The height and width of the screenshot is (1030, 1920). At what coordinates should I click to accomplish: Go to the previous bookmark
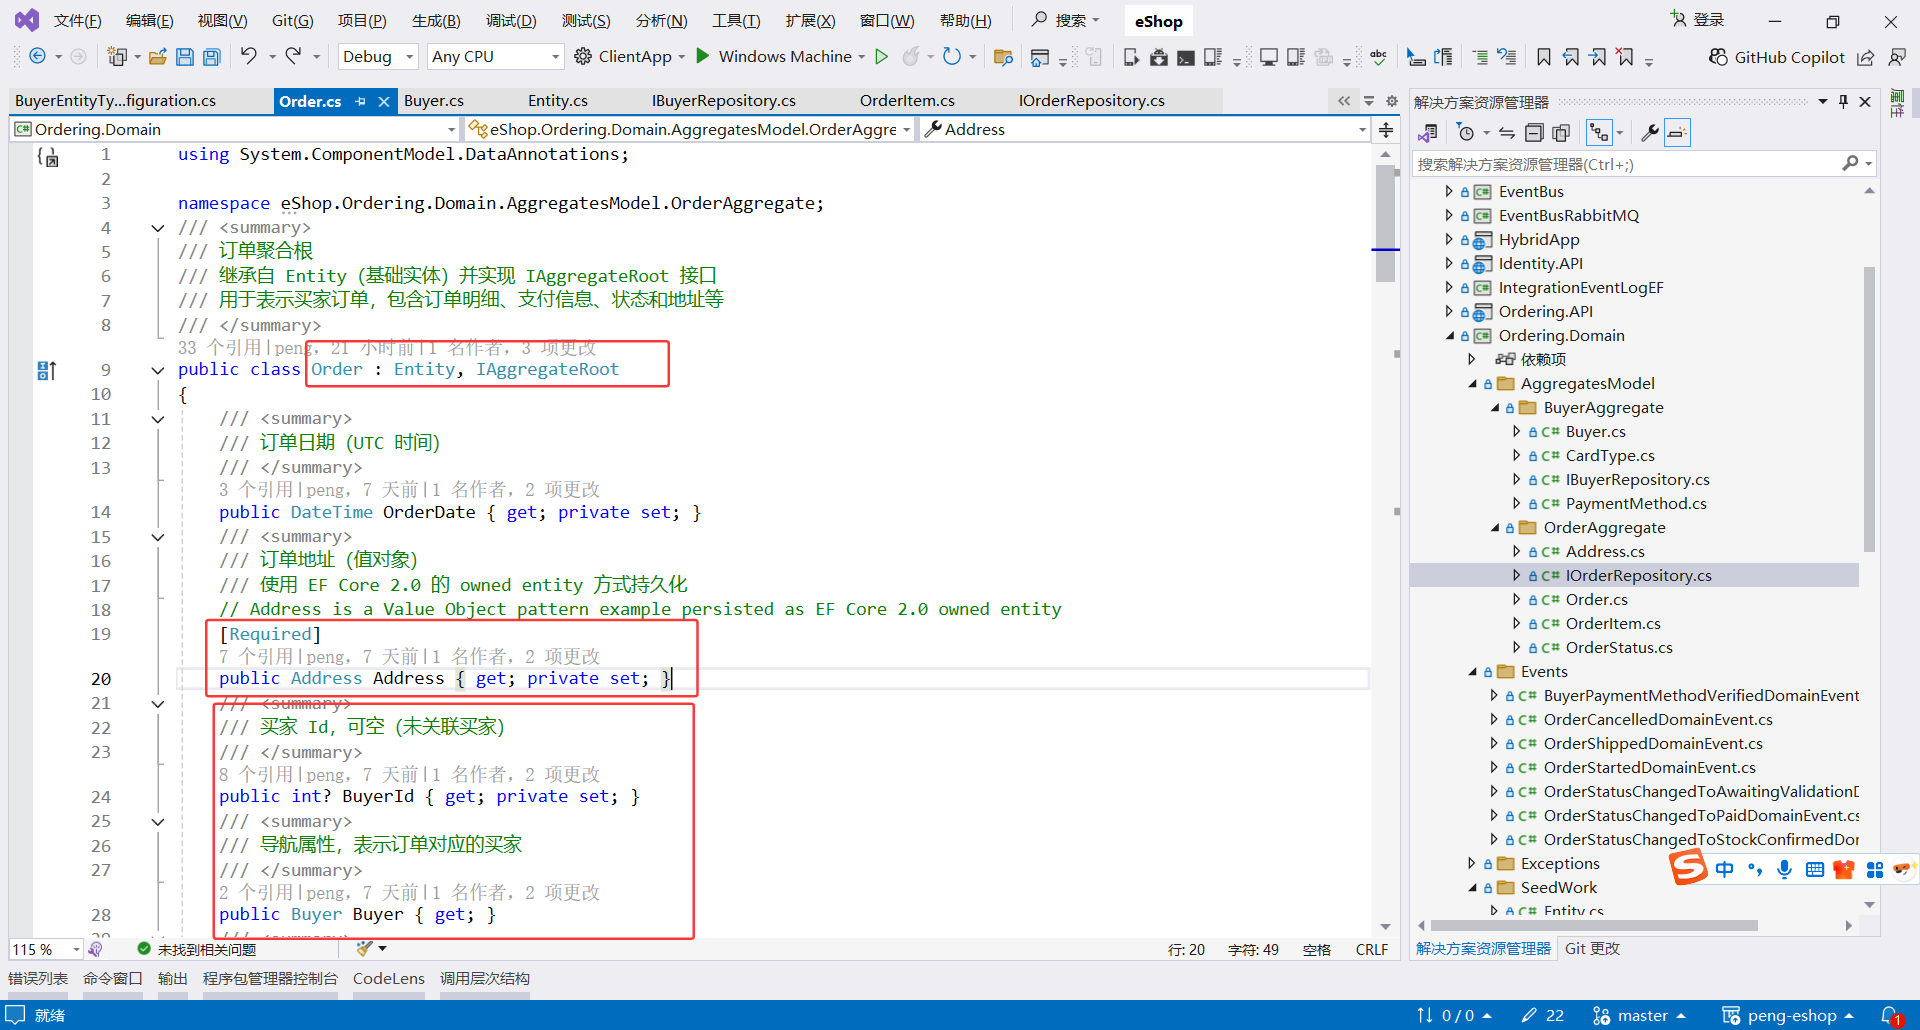click(1571, 57)
